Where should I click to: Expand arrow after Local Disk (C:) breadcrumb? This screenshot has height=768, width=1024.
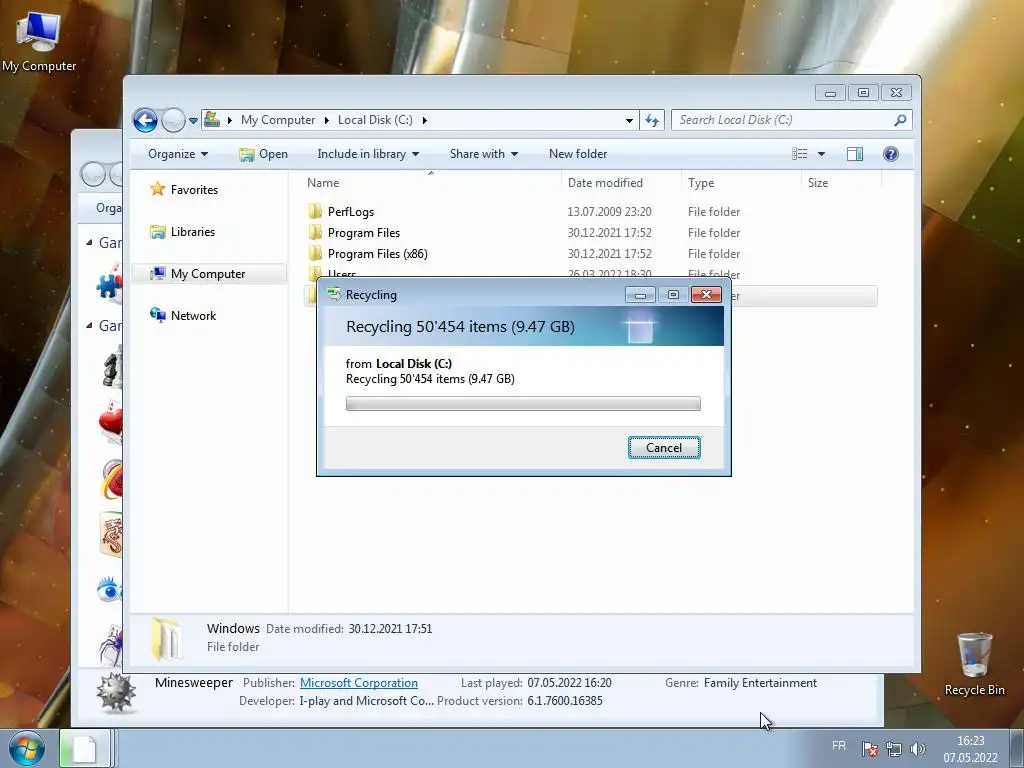point(424,120)
